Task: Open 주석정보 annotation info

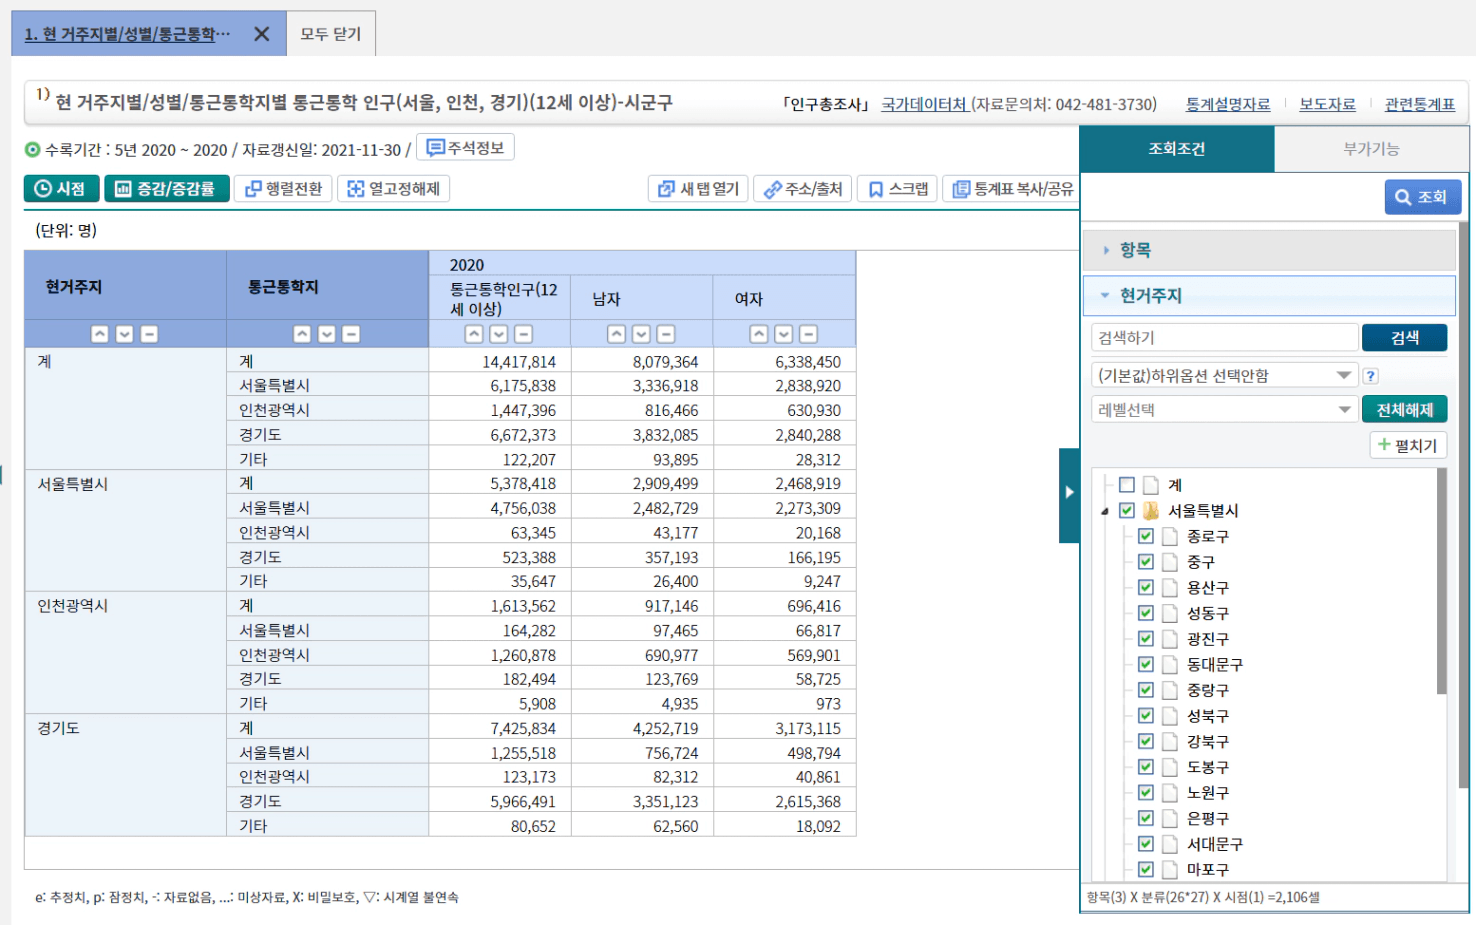Action: pos(465,148)
